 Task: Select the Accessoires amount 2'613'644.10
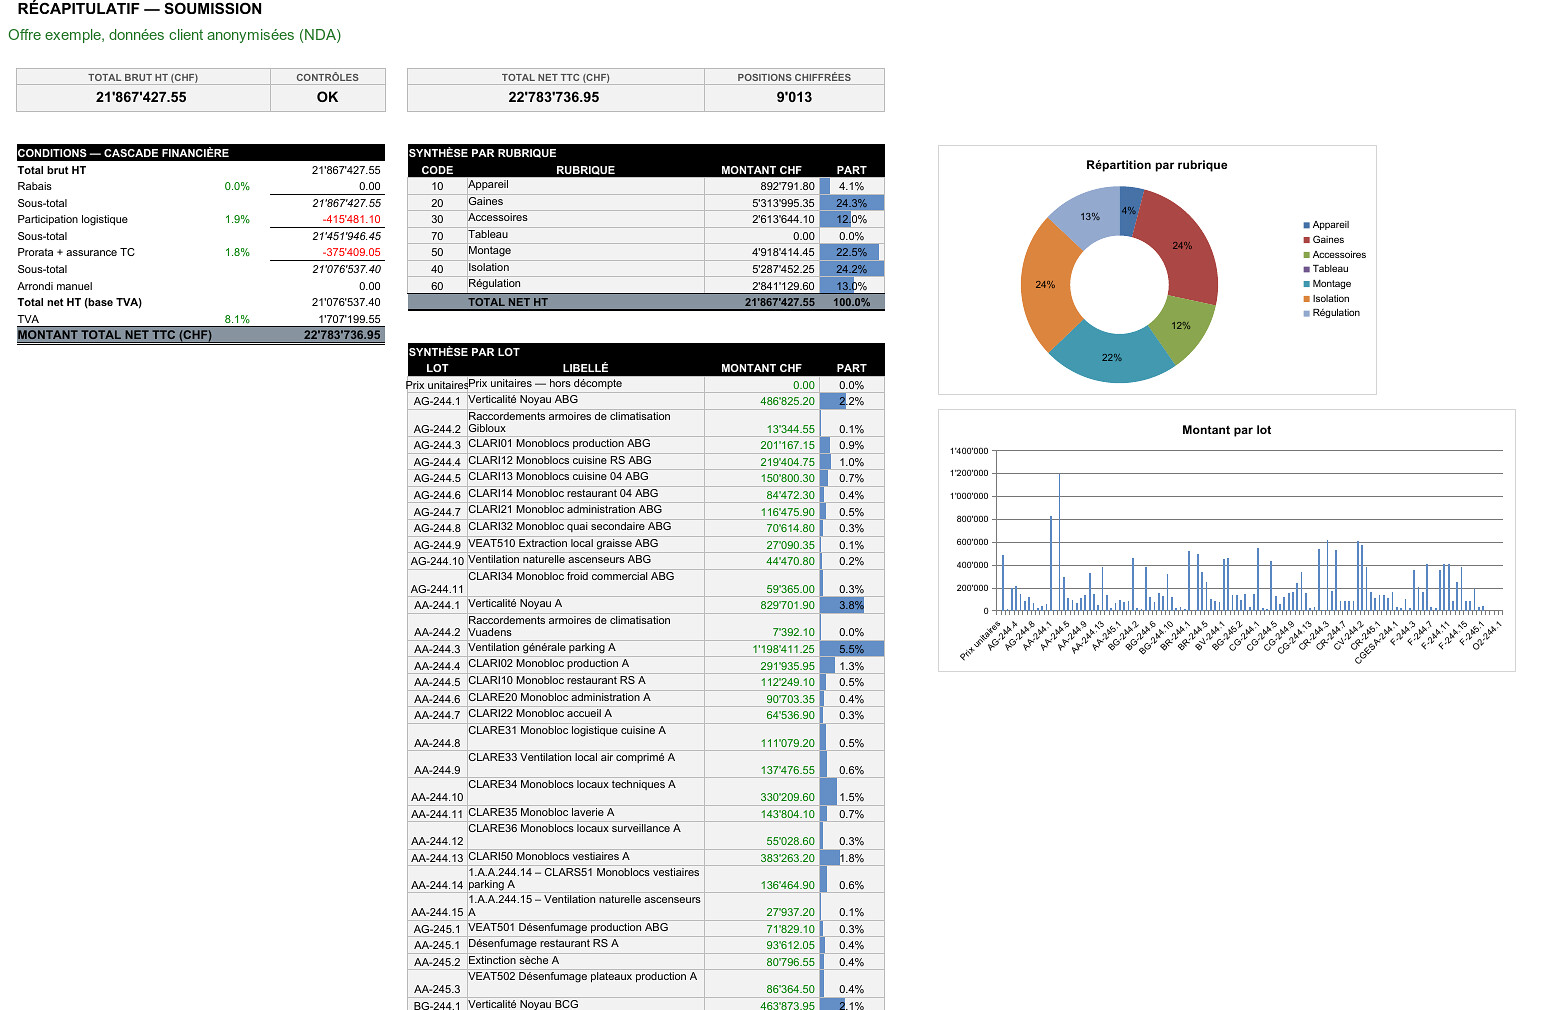click(x=783, y=219)
